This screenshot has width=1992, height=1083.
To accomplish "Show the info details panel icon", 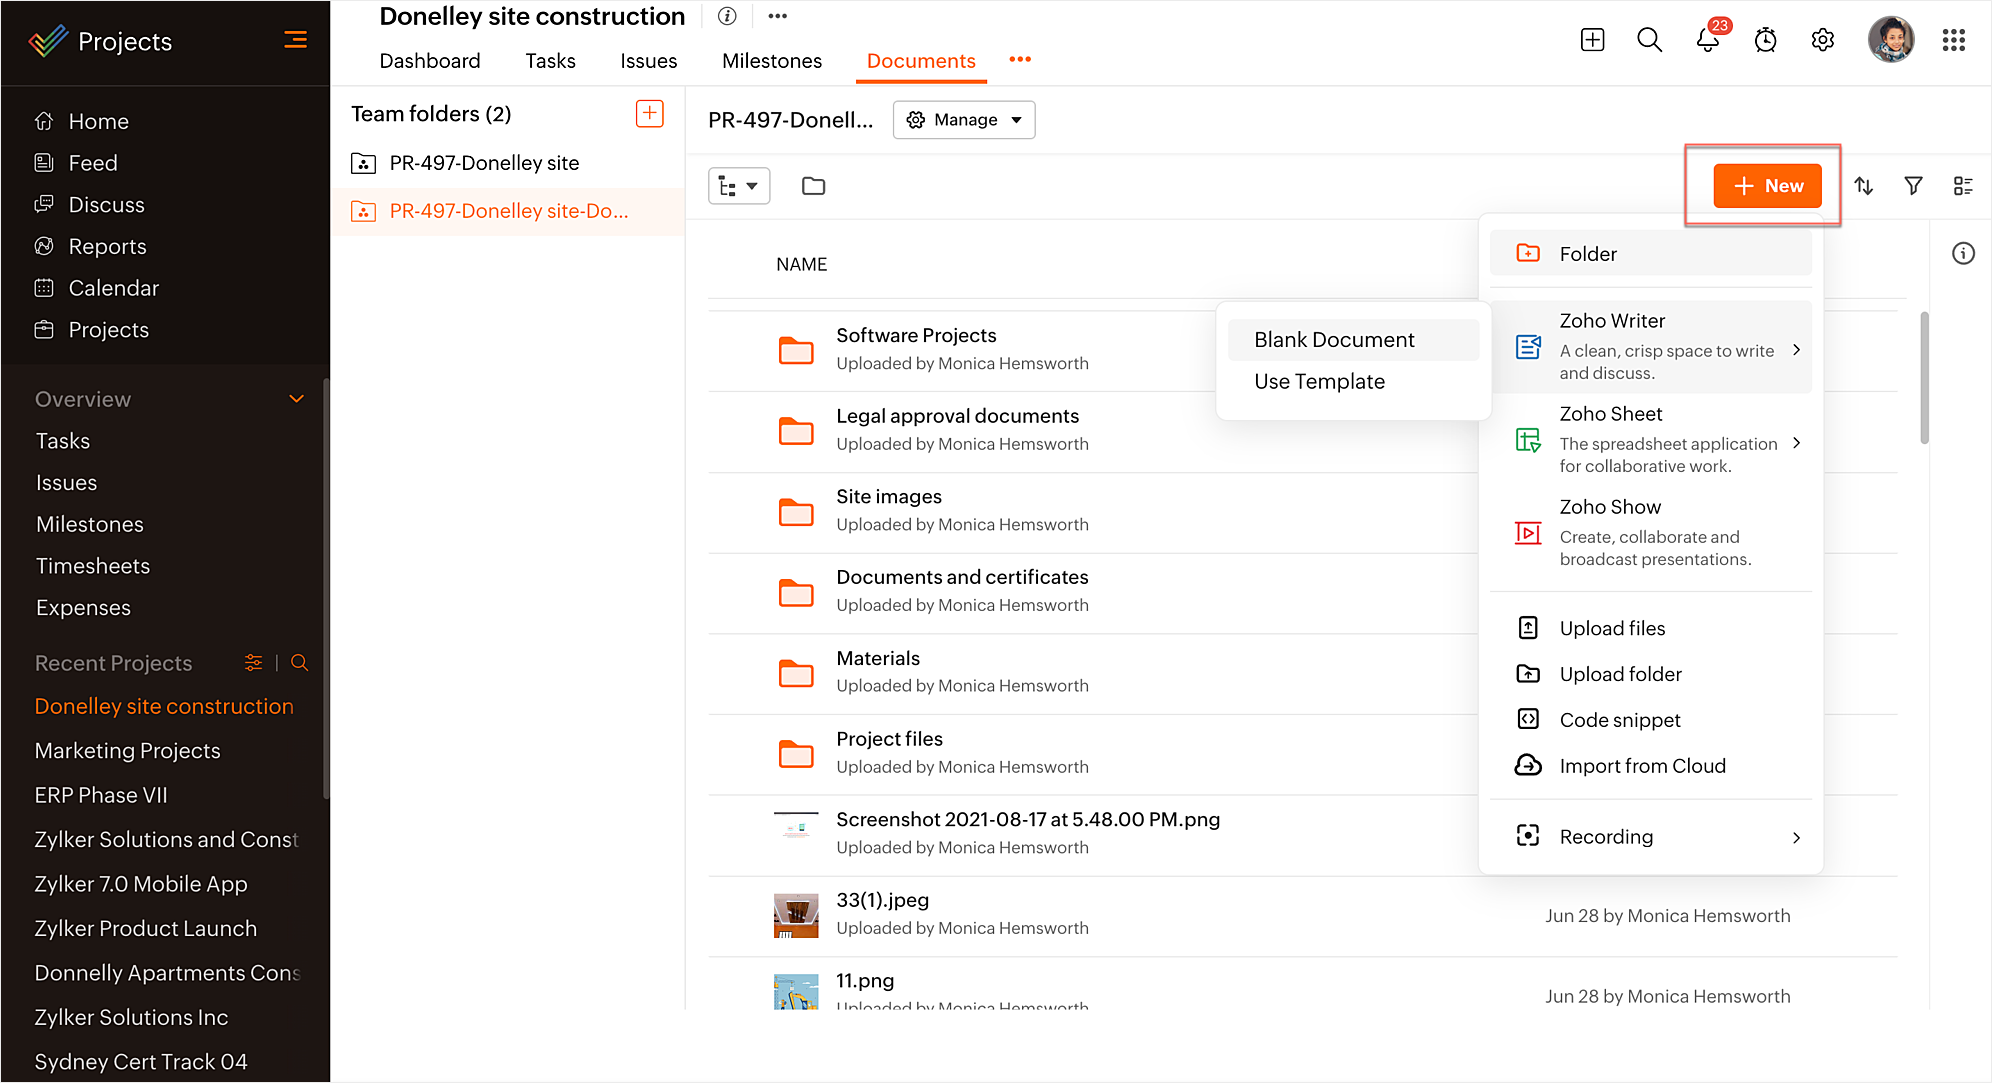I will point(1963,254).
